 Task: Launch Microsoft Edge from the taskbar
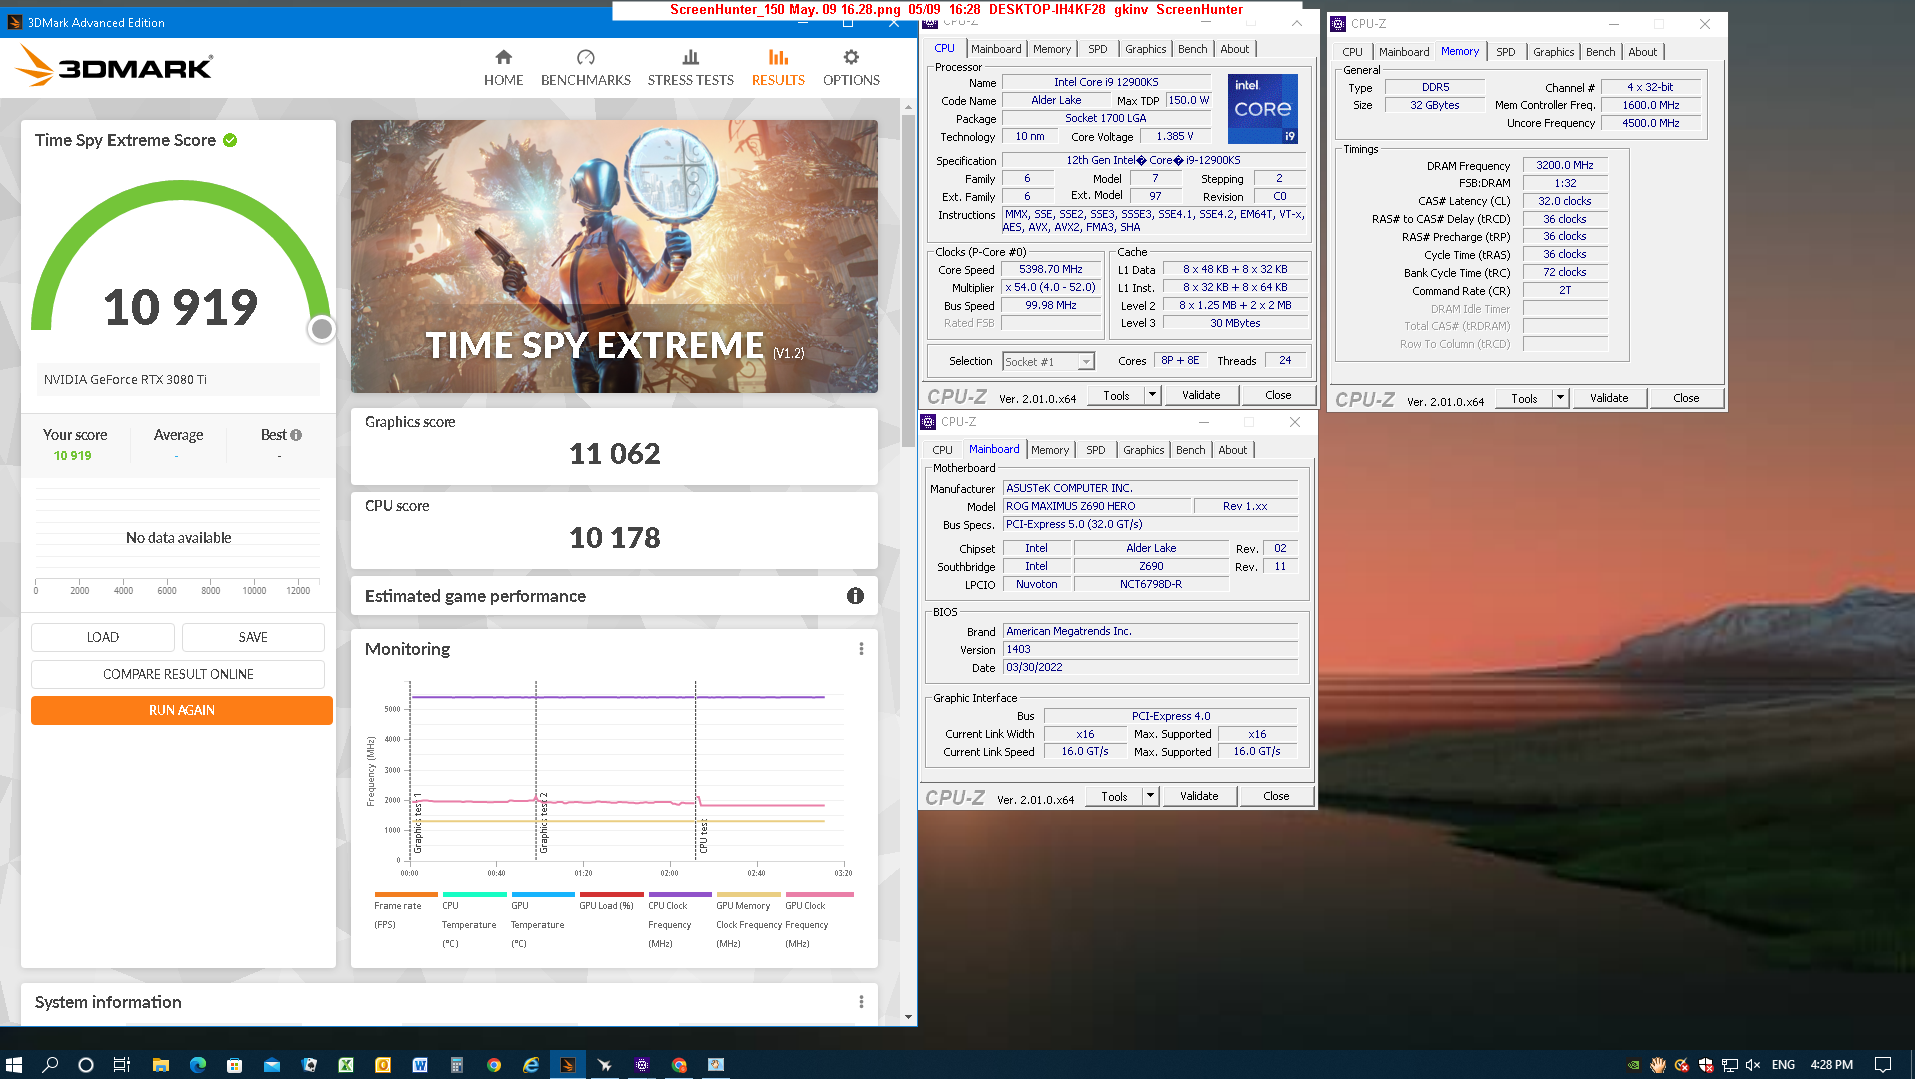pos(197,1065)
